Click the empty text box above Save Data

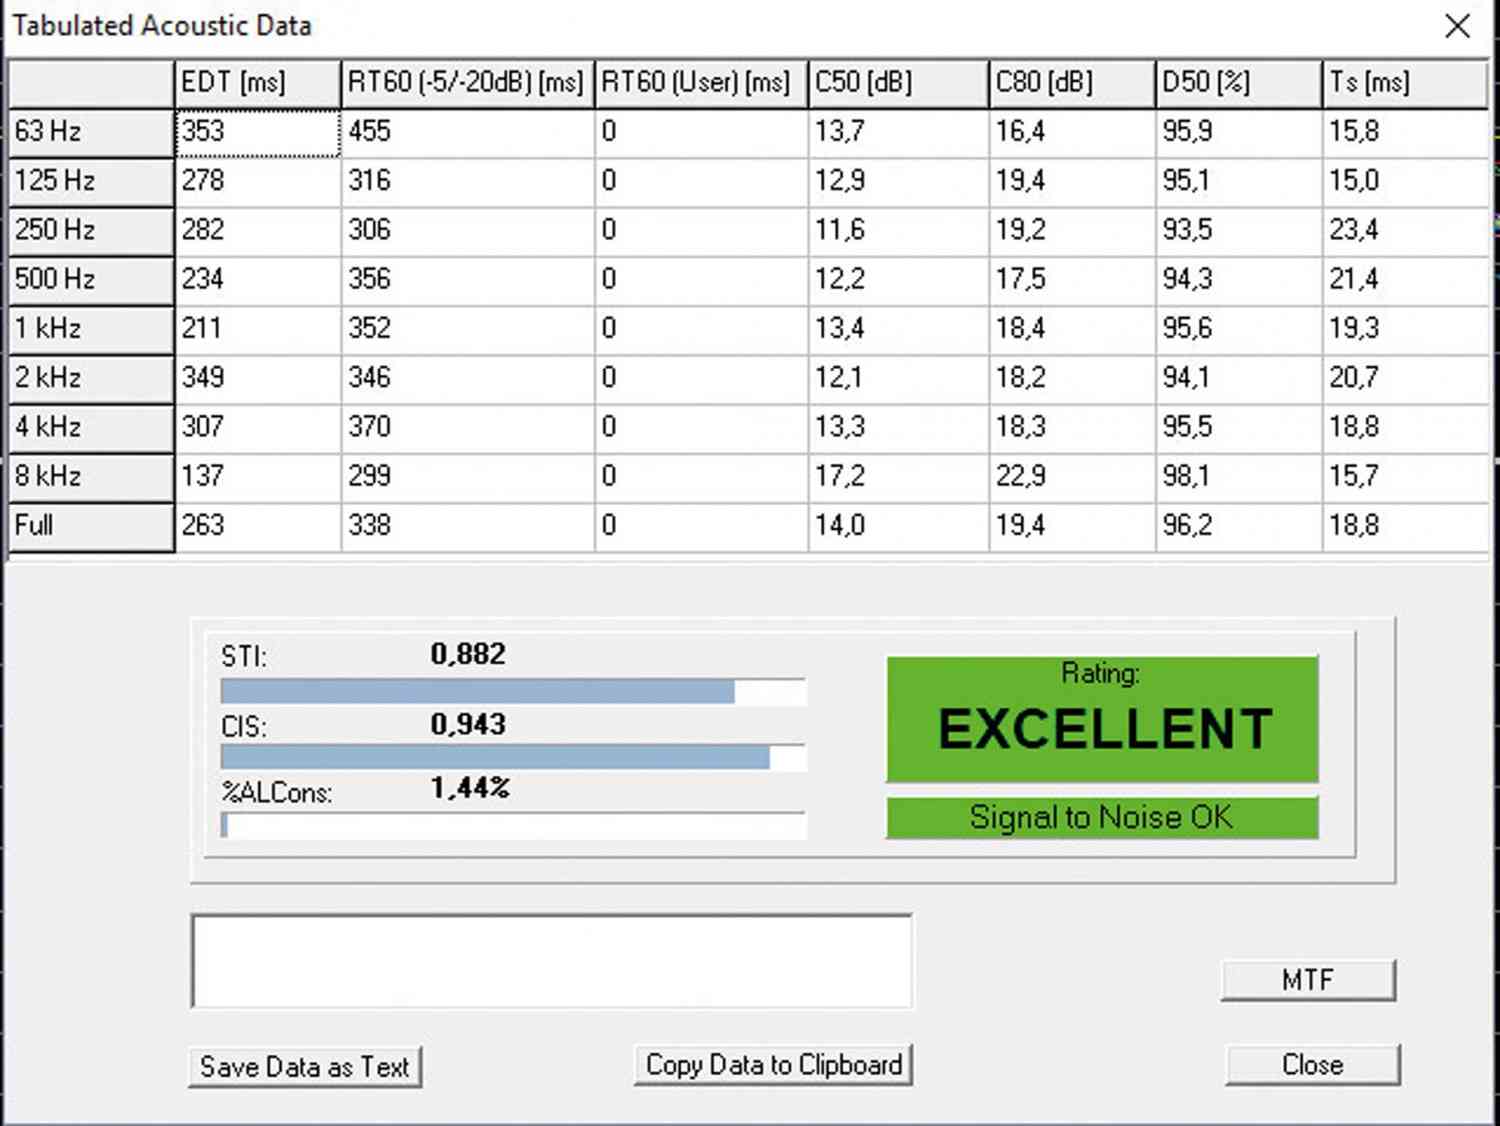pyautogui.click(x=552, y=961)
